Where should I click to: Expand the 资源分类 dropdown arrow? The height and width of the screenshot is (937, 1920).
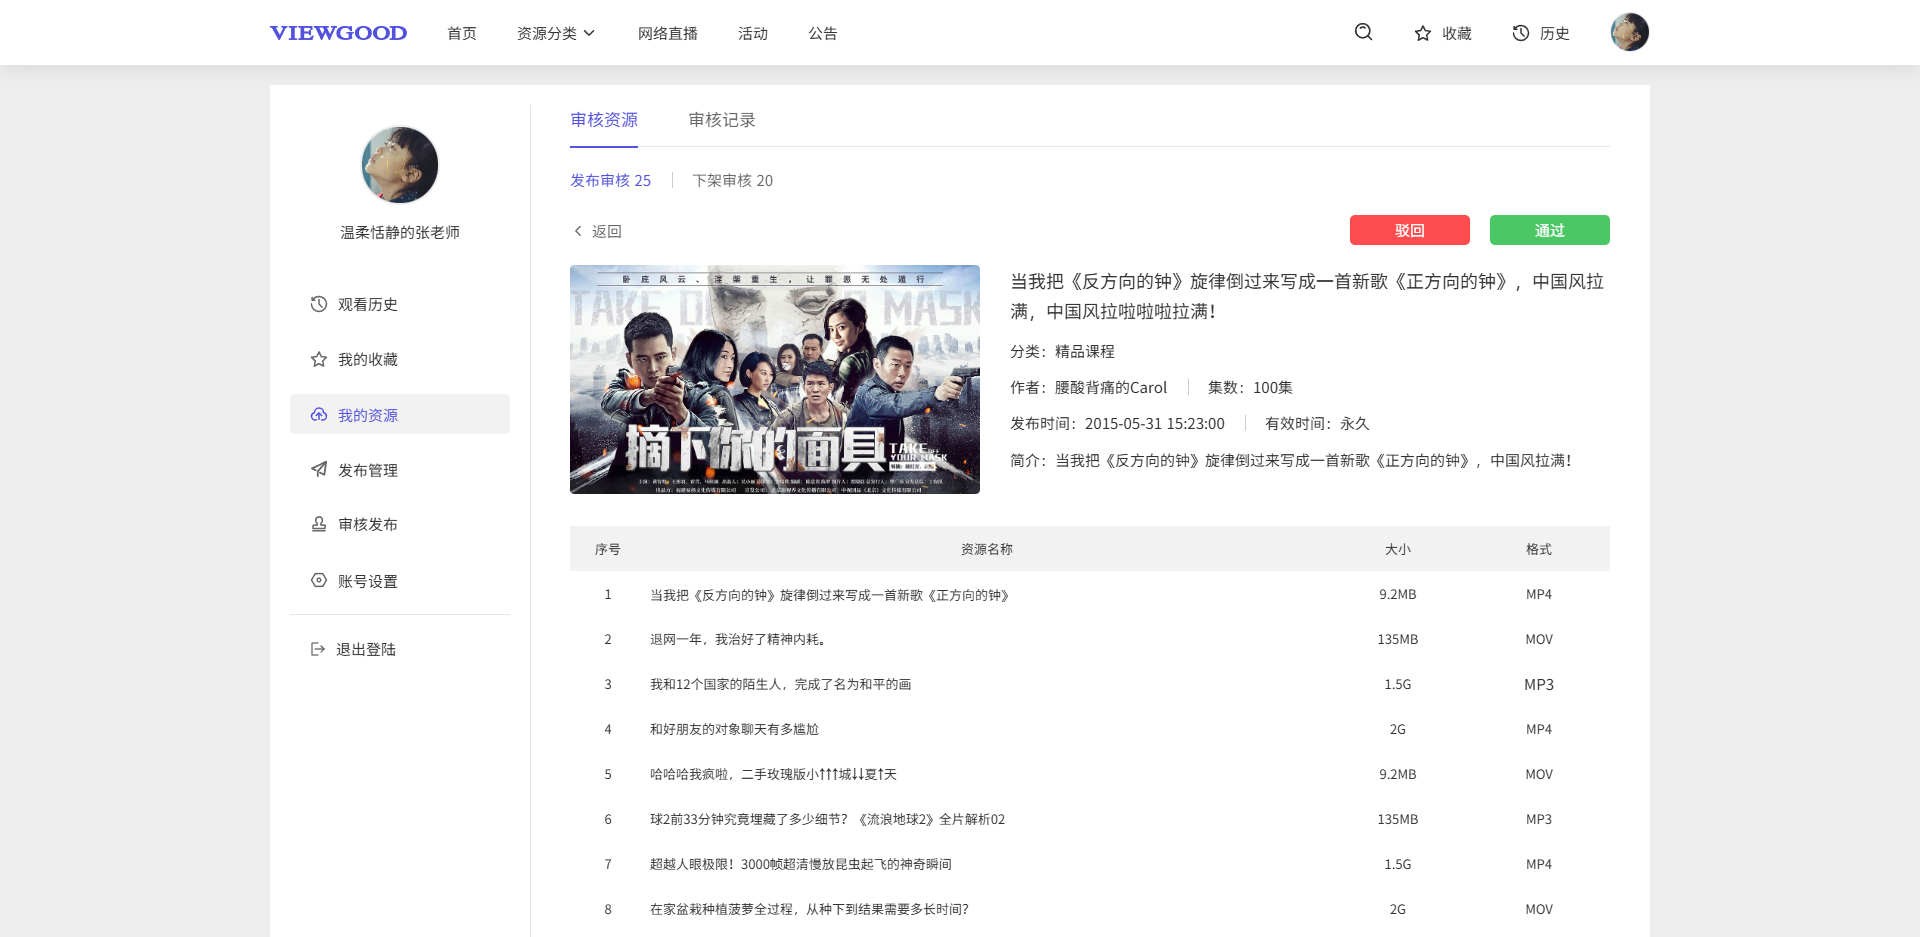[x=589, y=33]
